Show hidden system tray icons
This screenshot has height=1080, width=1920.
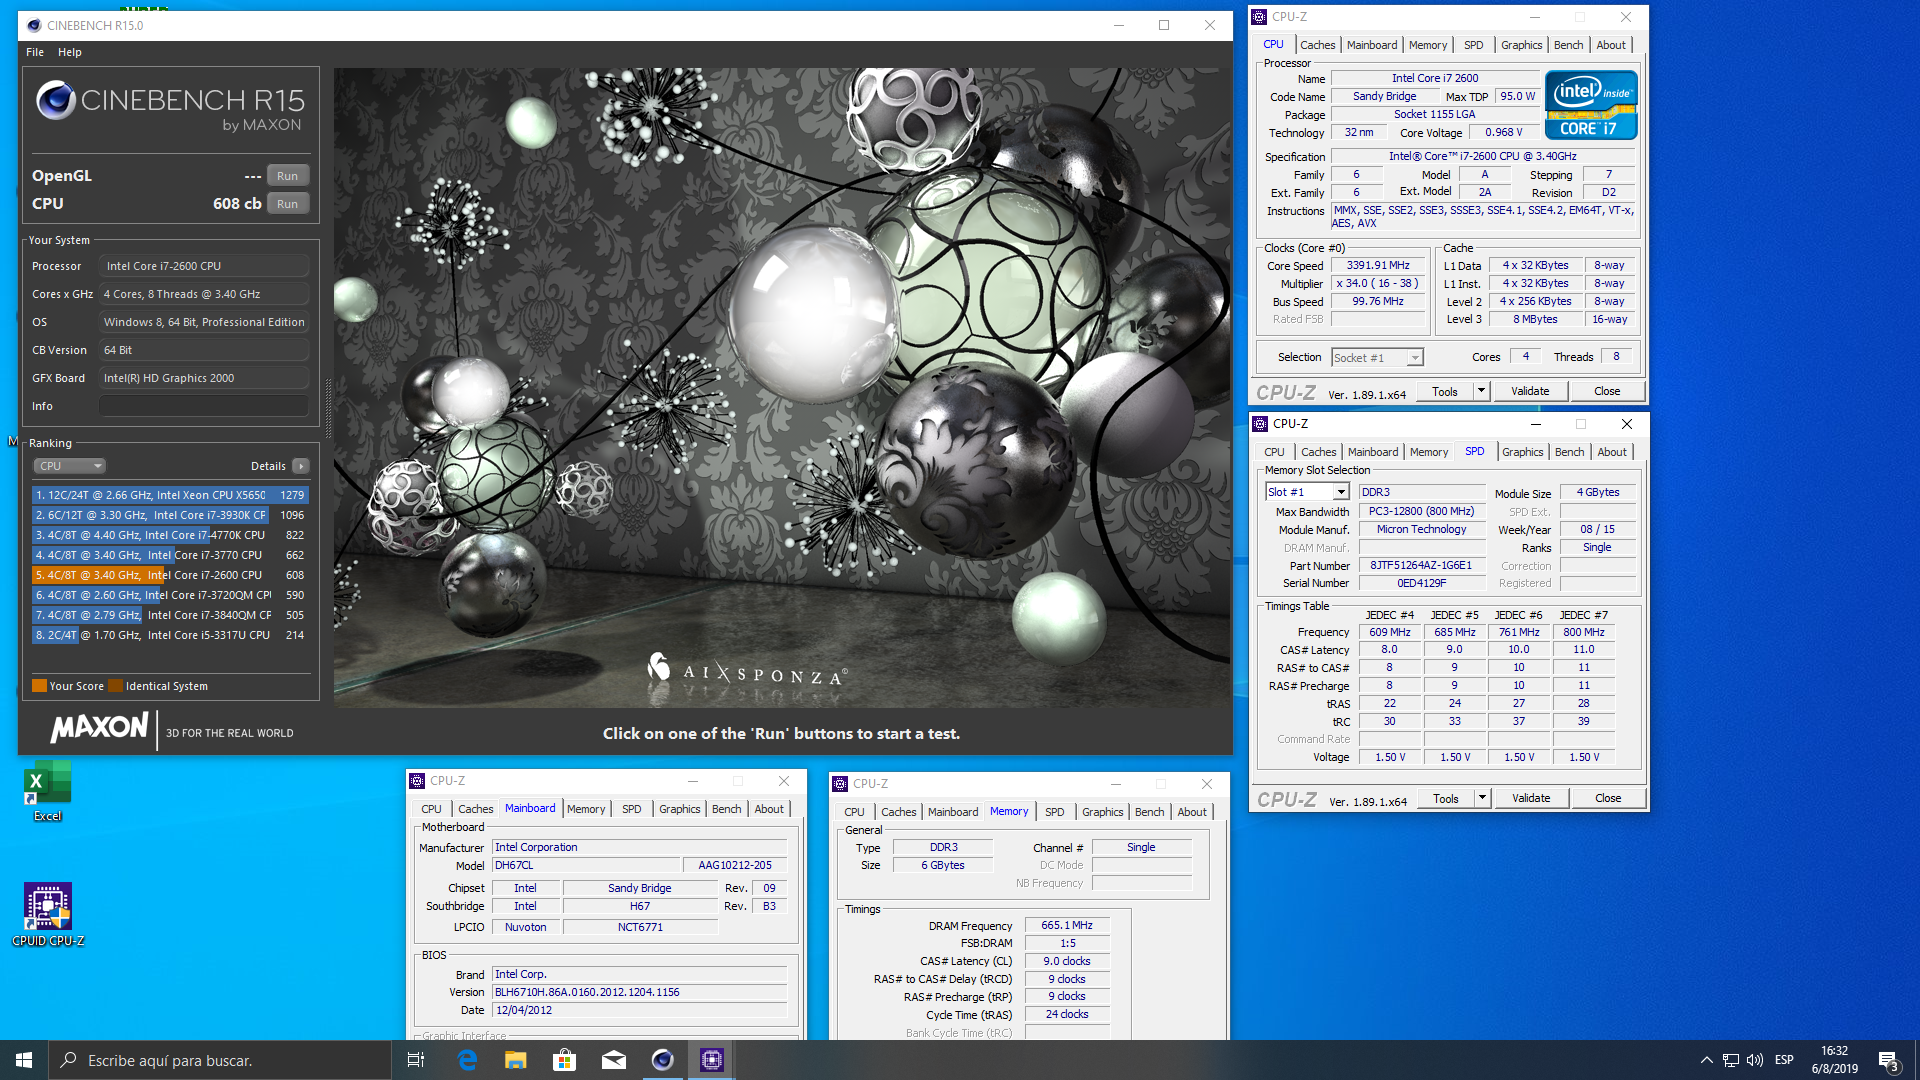tap(1706, 1060)
